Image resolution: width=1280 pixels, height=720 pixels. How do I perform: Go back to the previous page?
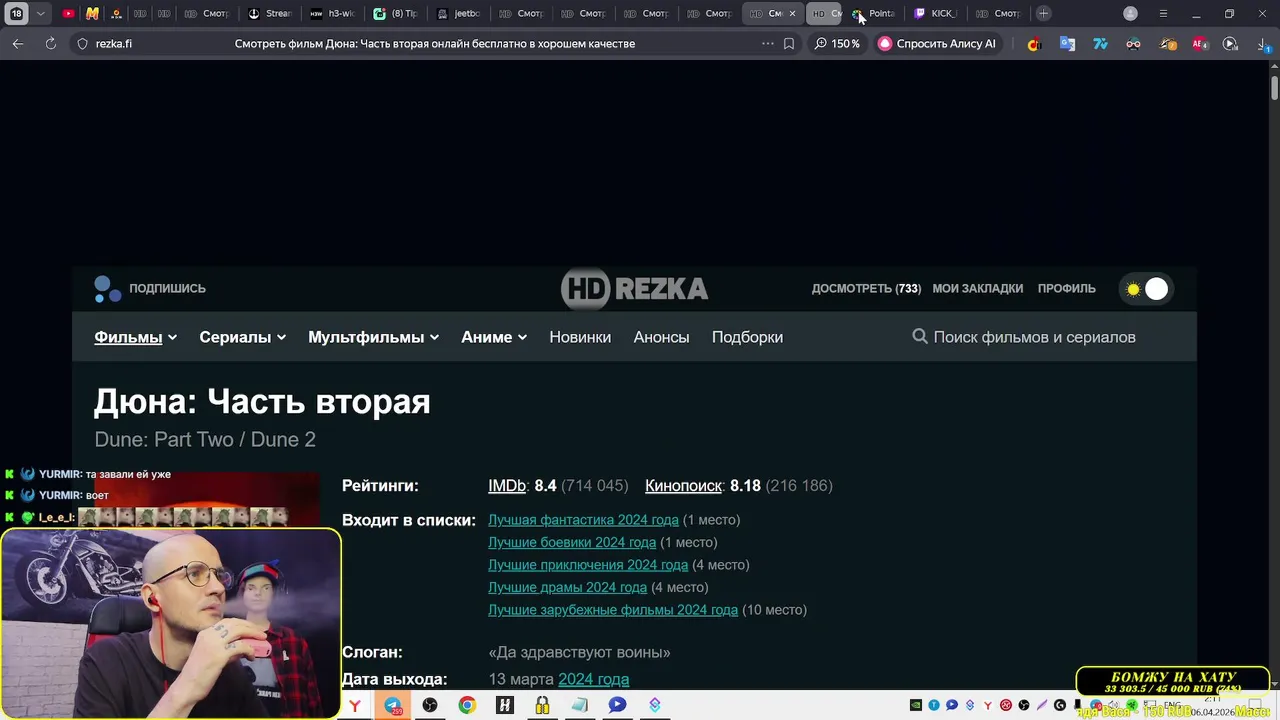coord(18,44)
